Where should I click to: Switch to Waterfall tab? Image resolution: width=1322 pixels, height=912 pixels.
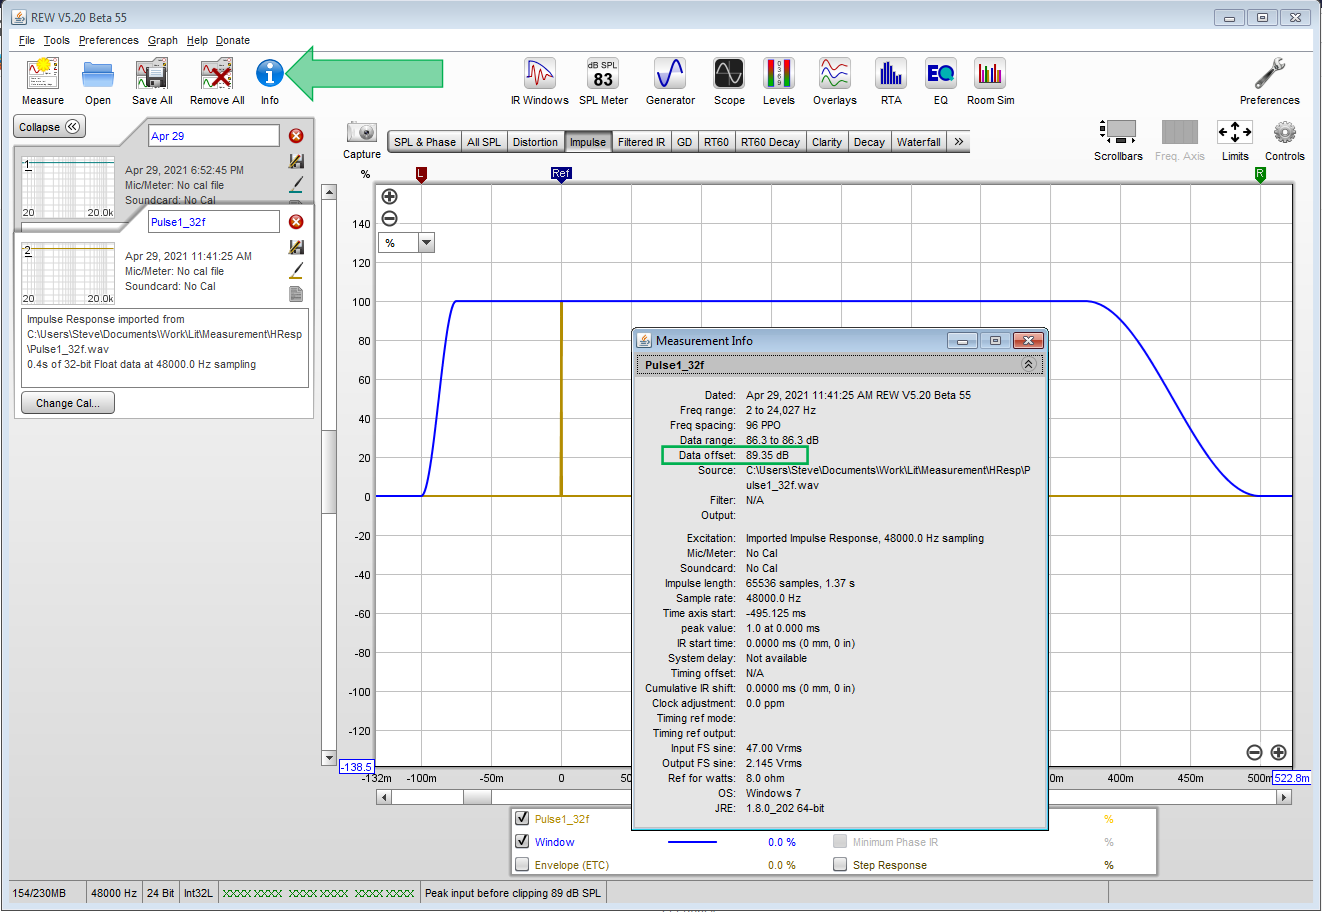918,142
